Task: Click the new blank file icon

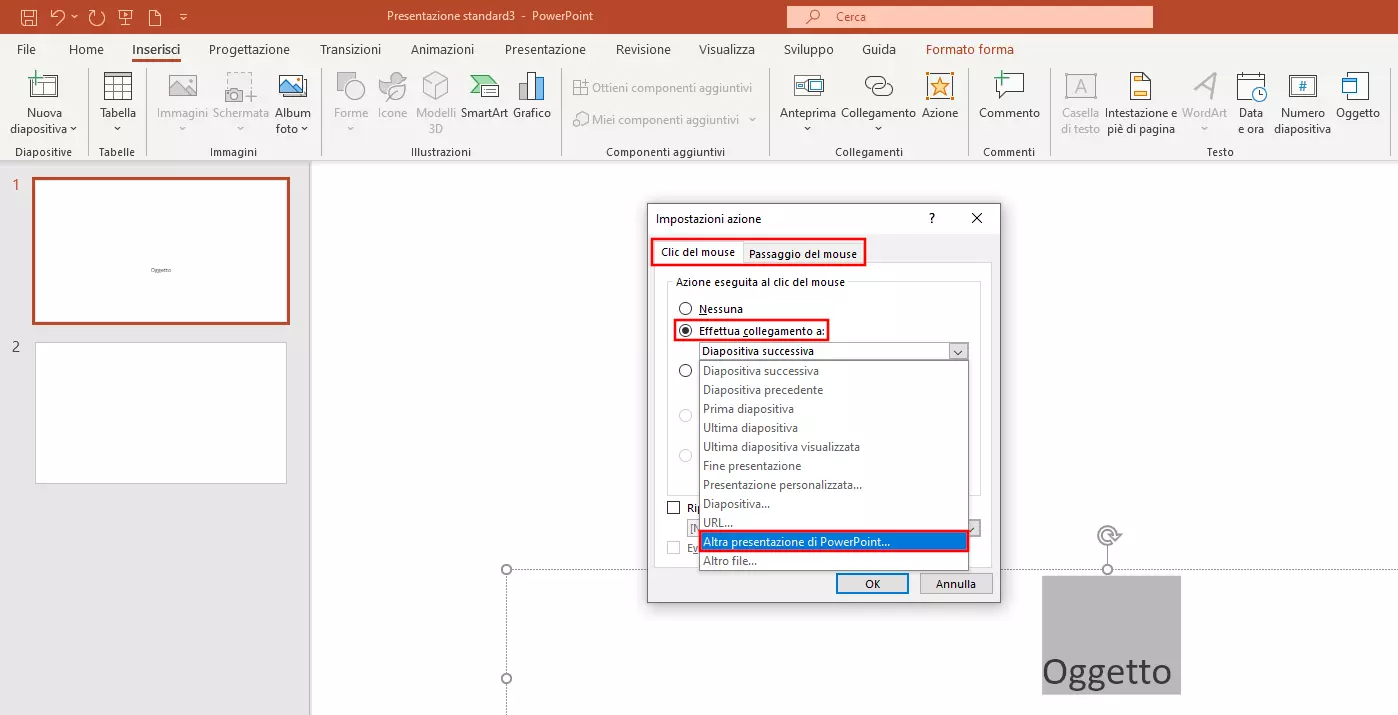Action: click(155, 17)
